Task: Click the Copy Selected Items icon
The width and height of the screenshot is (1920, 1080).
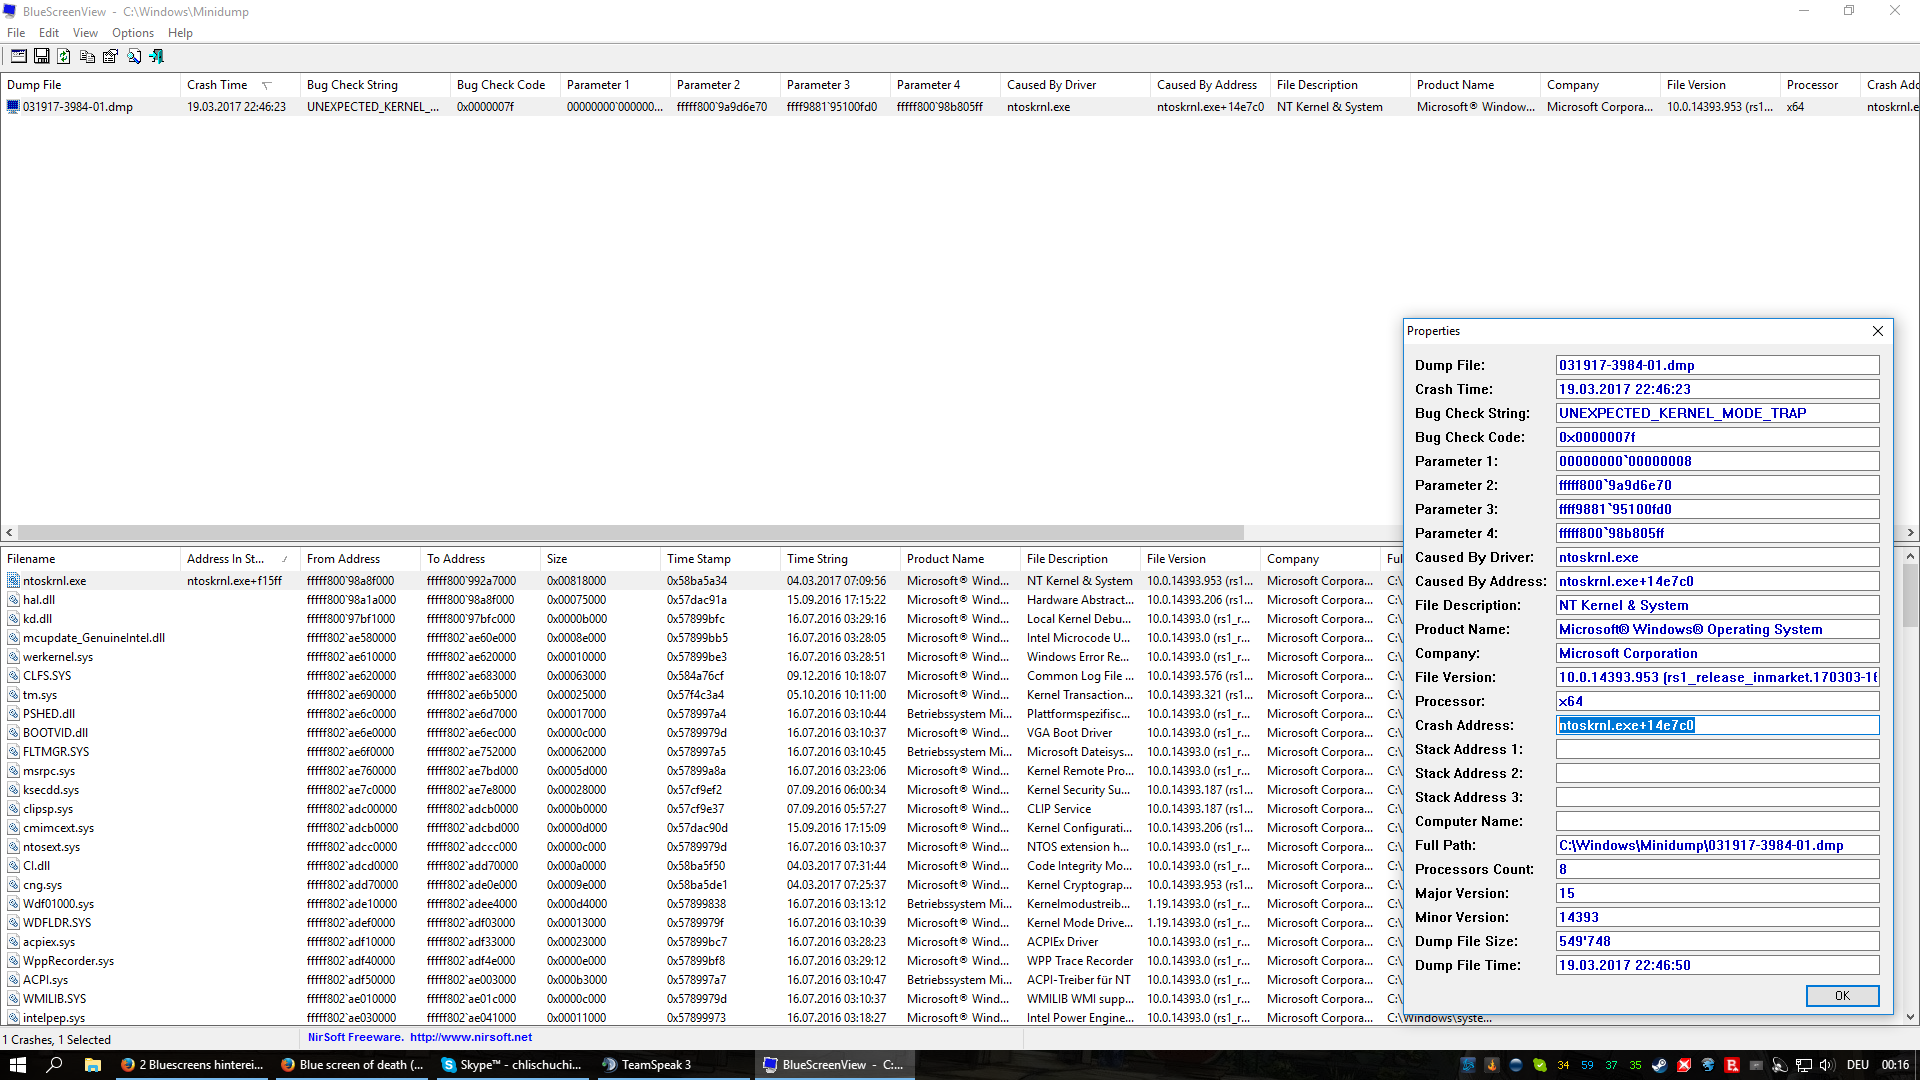Action: (x=88, y=57)
